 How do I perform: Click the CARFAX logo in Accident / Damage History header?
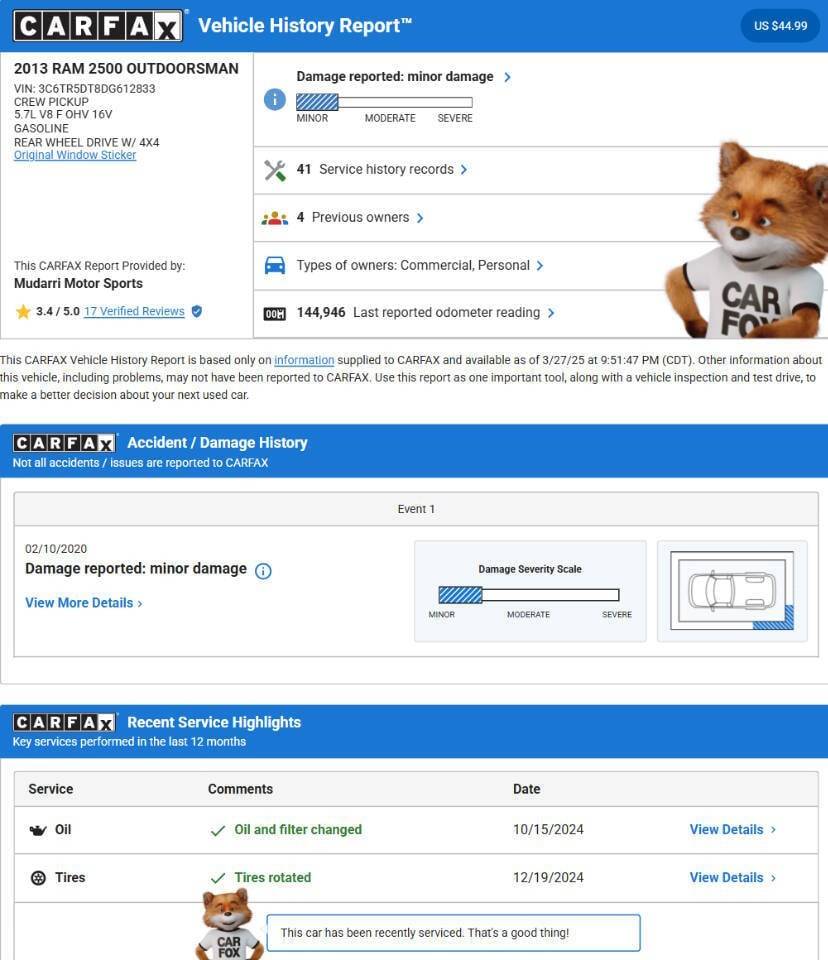(x=64, y=443)
